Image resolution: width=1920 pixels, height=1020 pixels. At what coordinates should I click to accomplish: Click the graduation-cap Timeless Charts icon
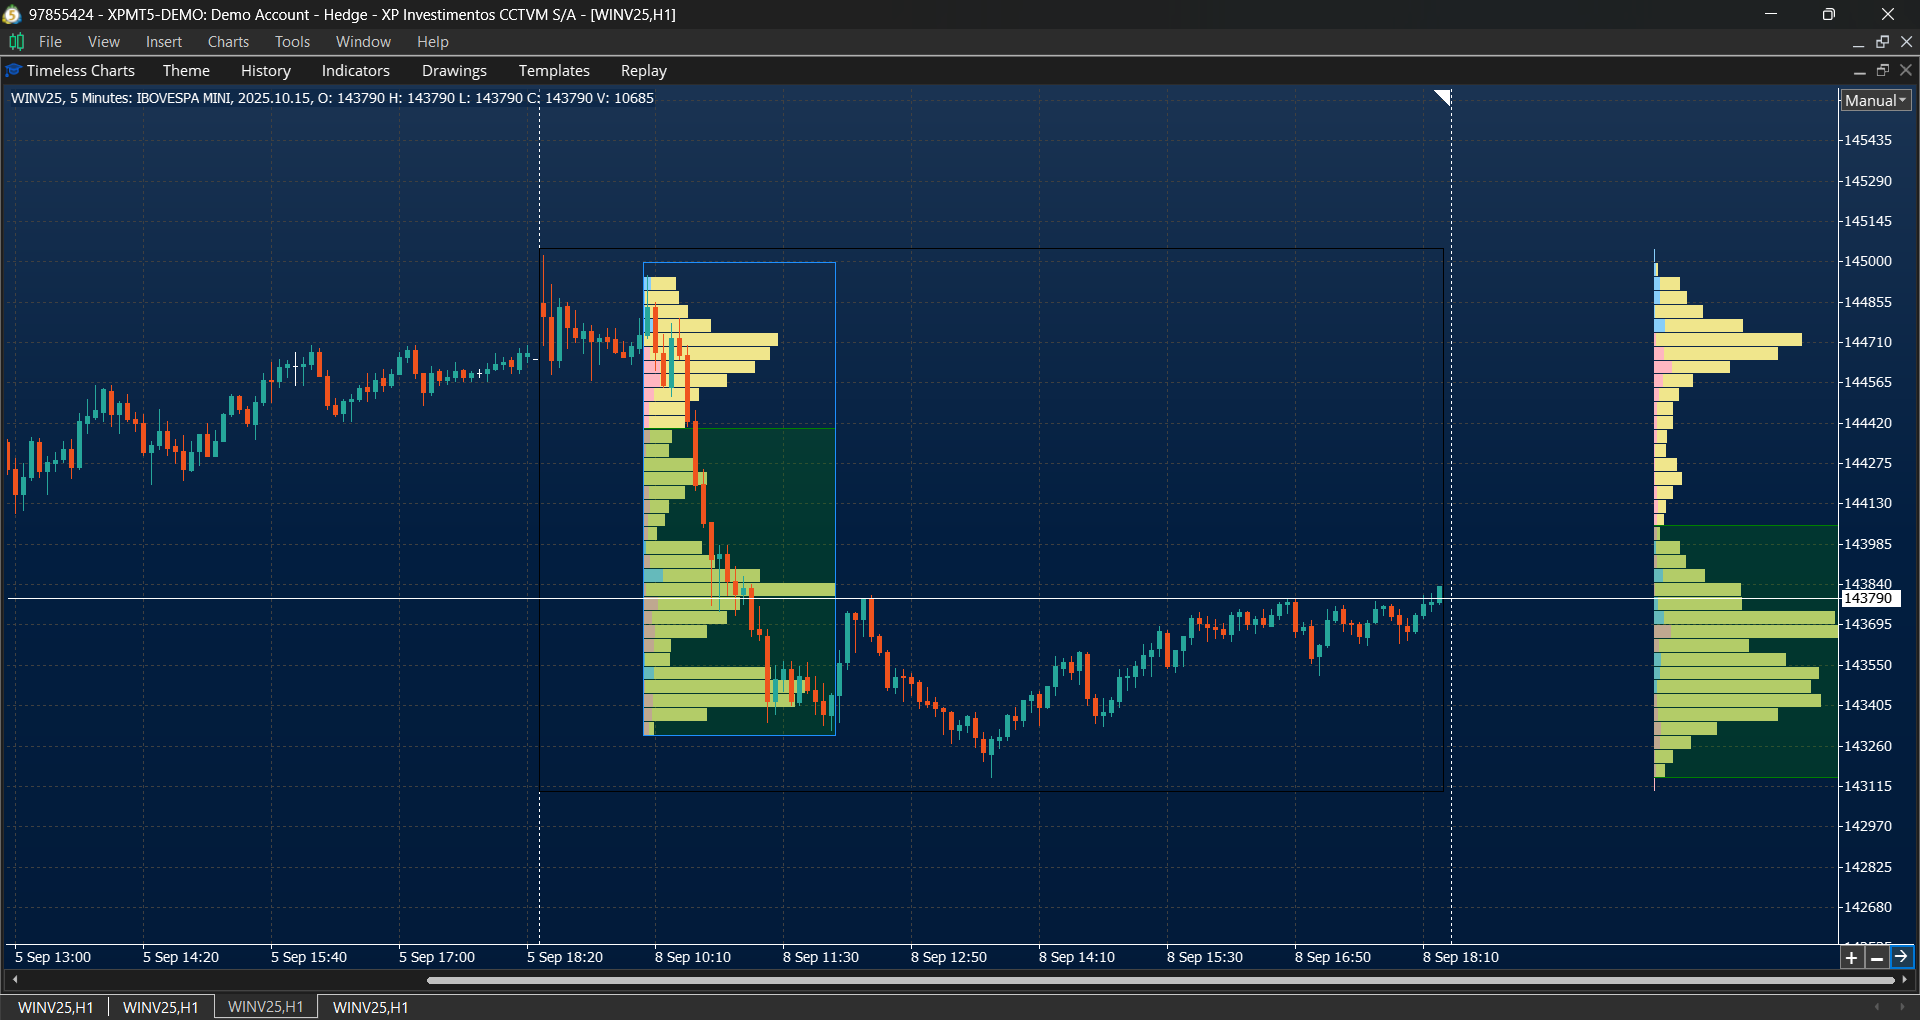pos(12,70)
